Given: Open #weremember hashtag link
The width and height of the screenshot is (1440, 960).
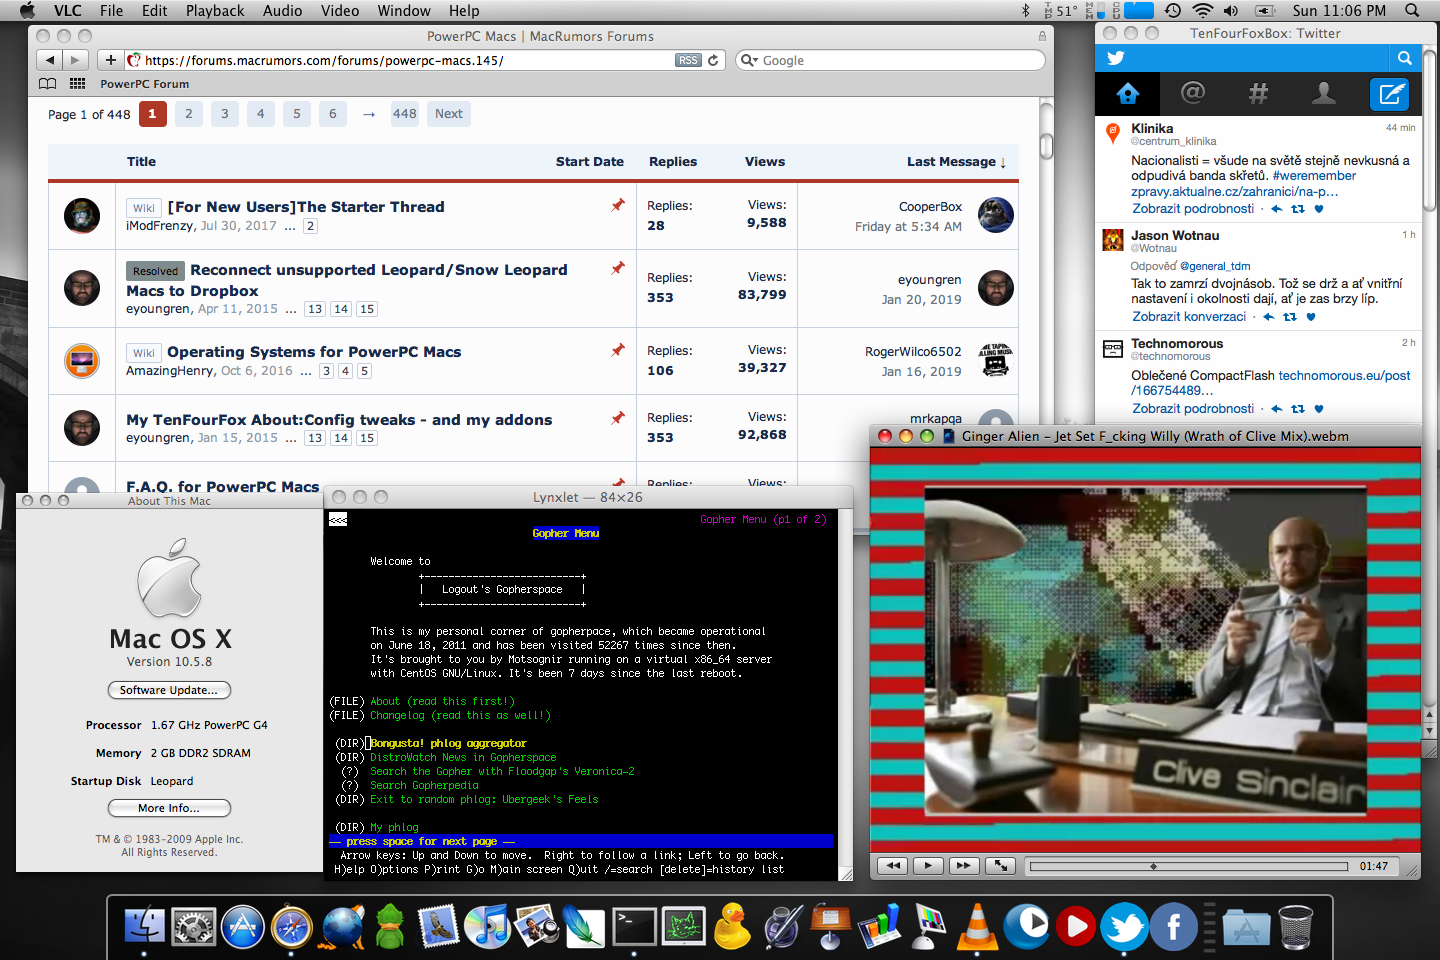Looking at the screenshot, I should (1314, 176).
